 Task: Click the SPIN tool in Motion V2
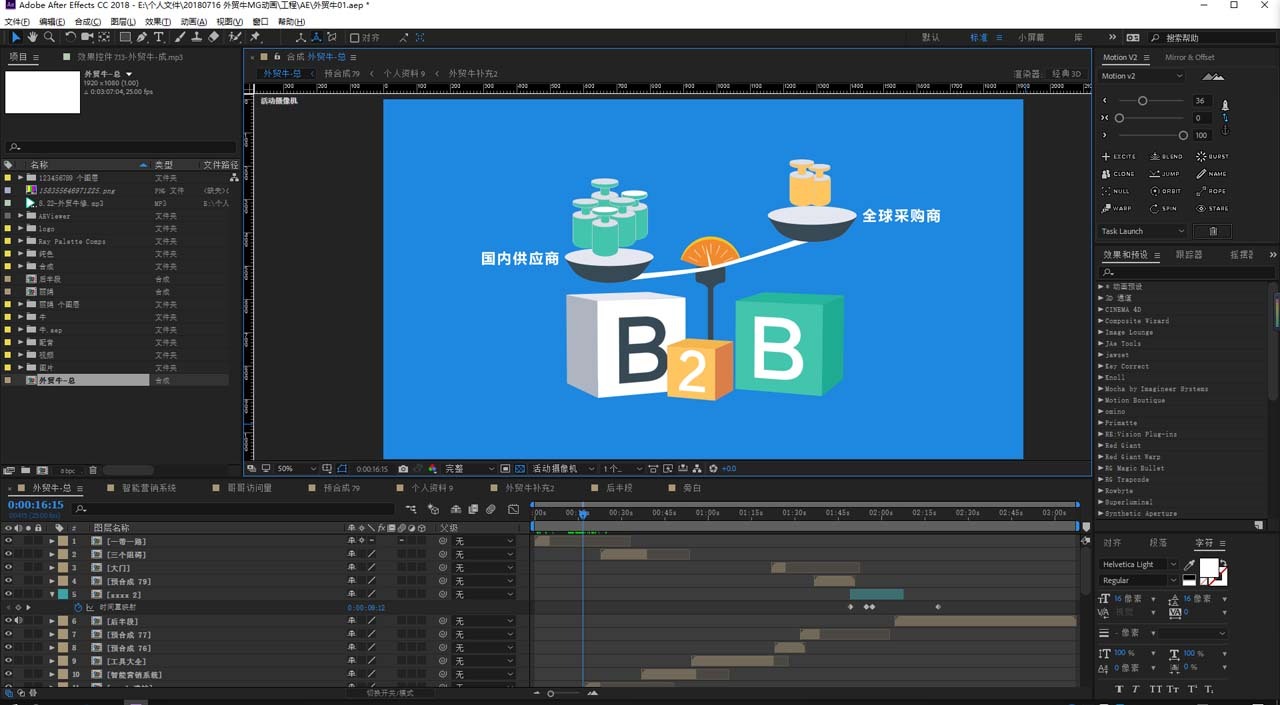tap(1163, 209)
